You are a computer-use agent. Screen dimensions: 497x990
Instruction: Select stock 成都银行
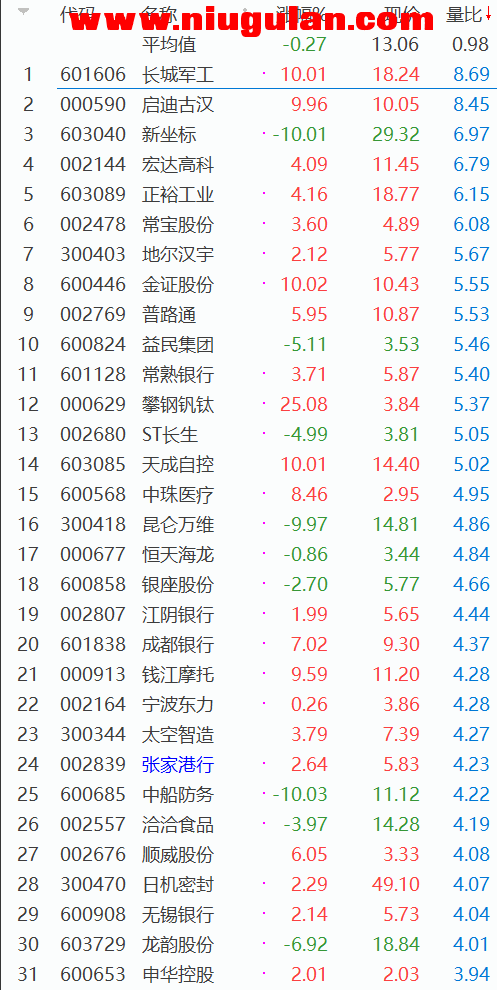[178, 645]
